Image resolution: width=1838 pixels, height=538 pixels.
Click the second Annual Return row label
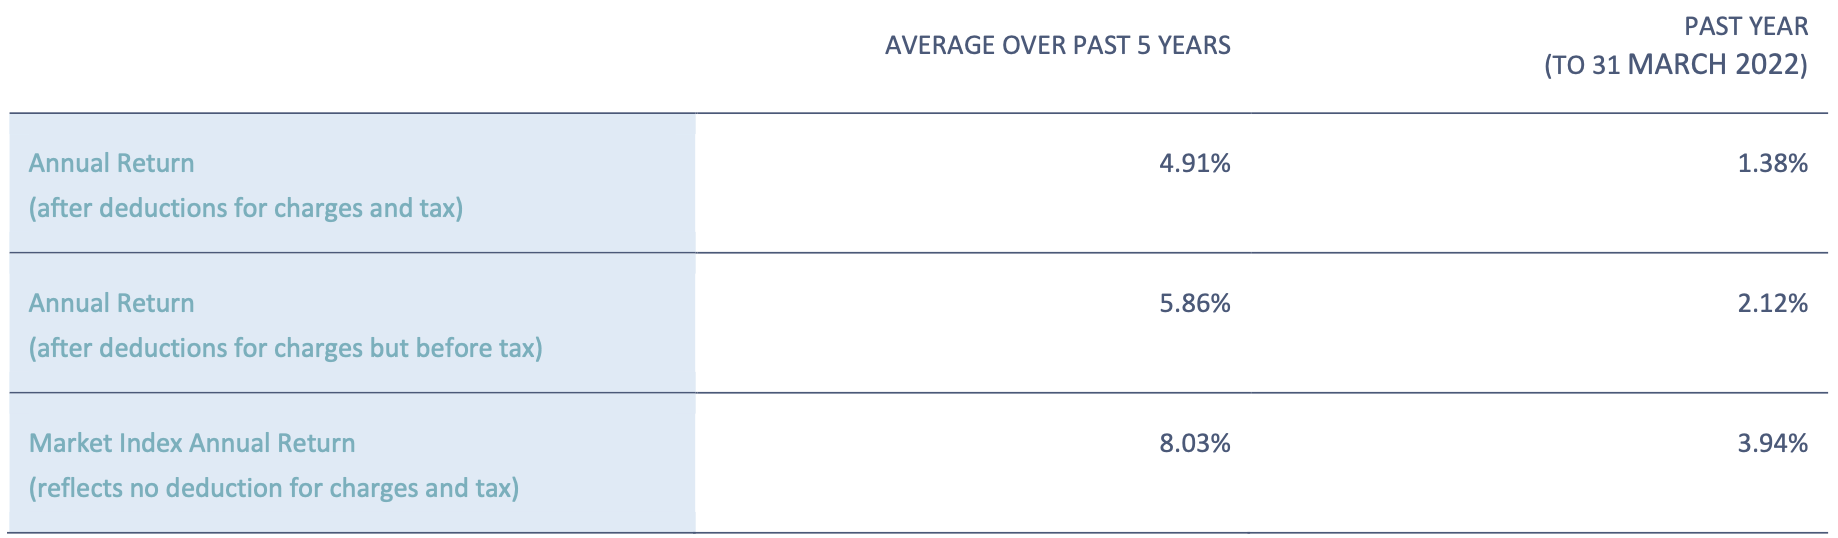tap(112, 303)
